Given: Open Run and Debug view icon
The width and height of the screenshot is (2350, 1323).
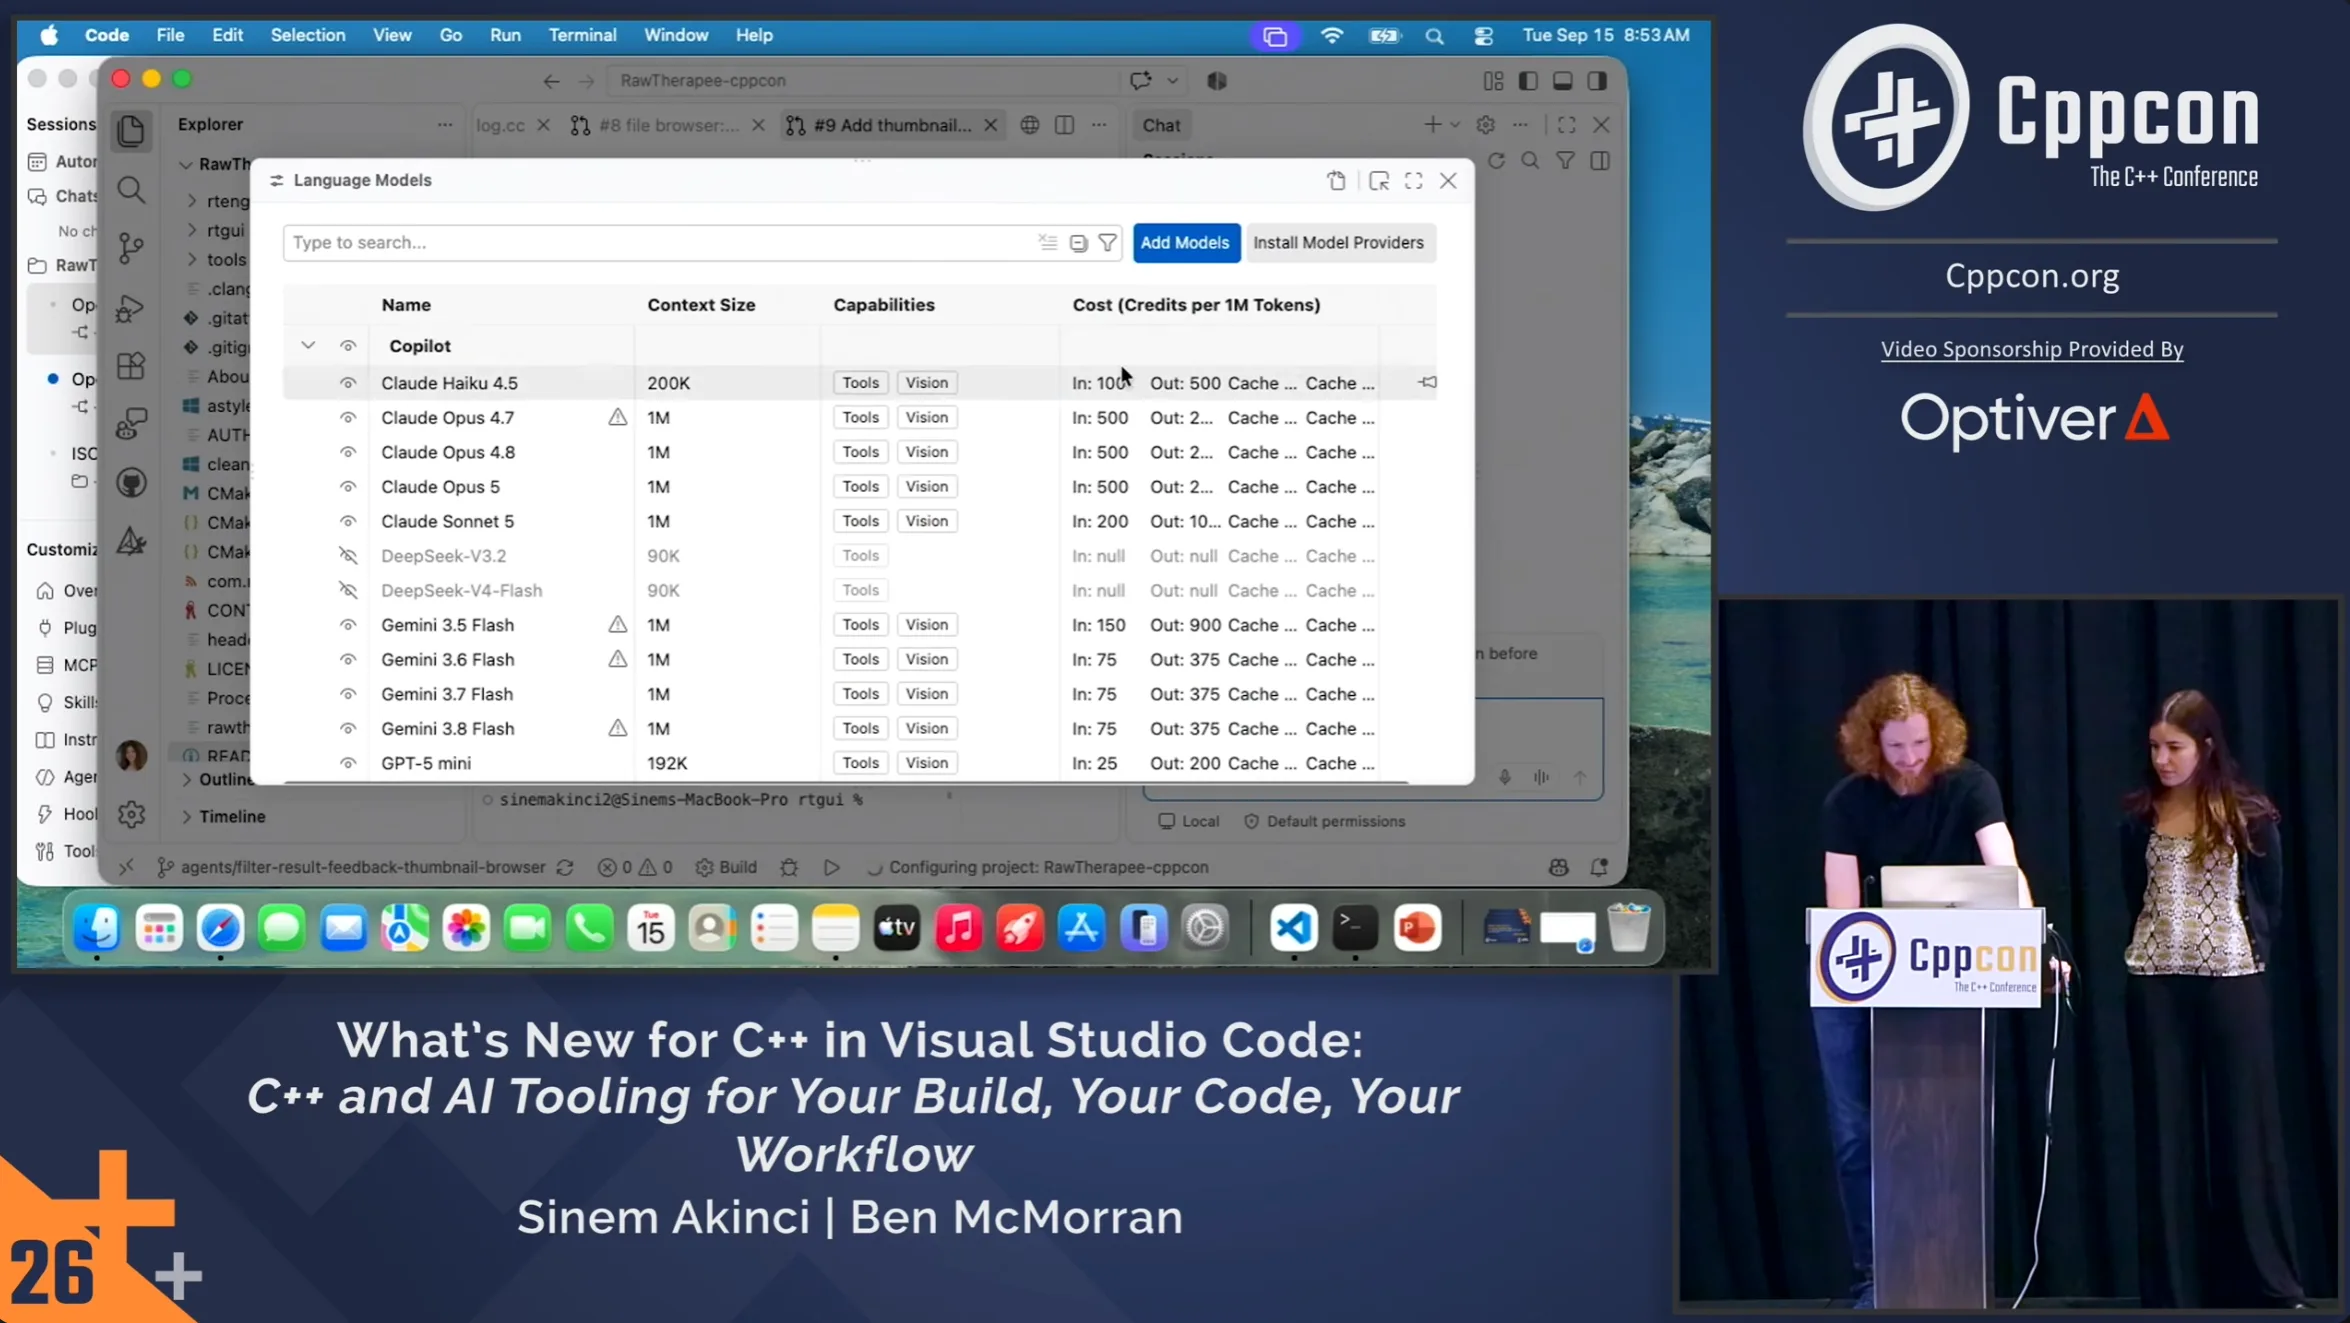Looking at the screenshot, I should coord(131,307).
